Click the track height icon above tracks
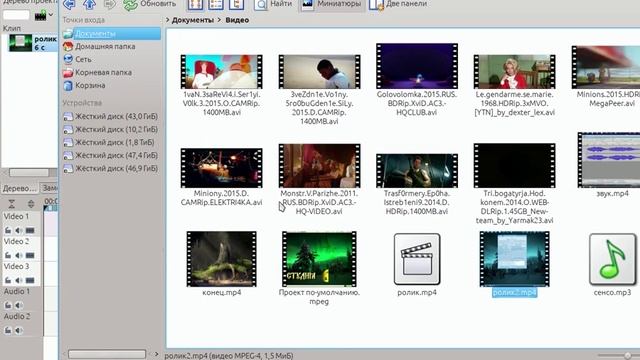Image resolution: width=640 pixels, height=360 pixels. click(x=31, y=204)
